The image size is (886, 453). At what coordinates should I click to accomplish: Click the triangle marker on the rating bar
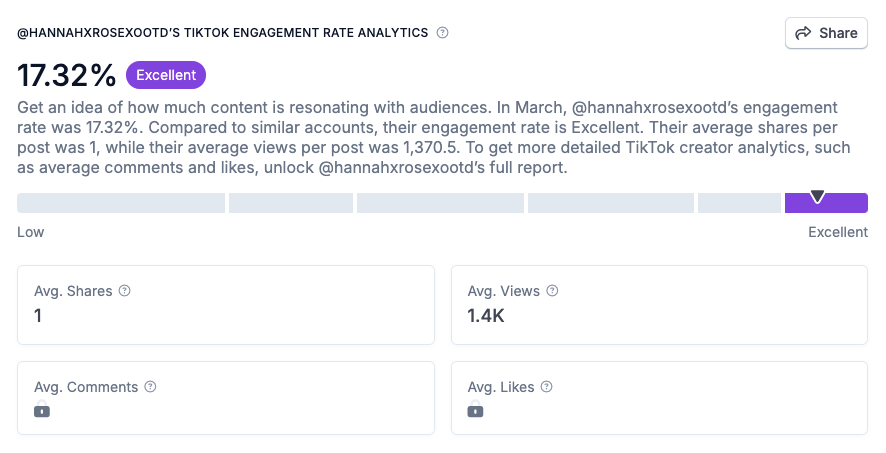(x=818, y=196)
